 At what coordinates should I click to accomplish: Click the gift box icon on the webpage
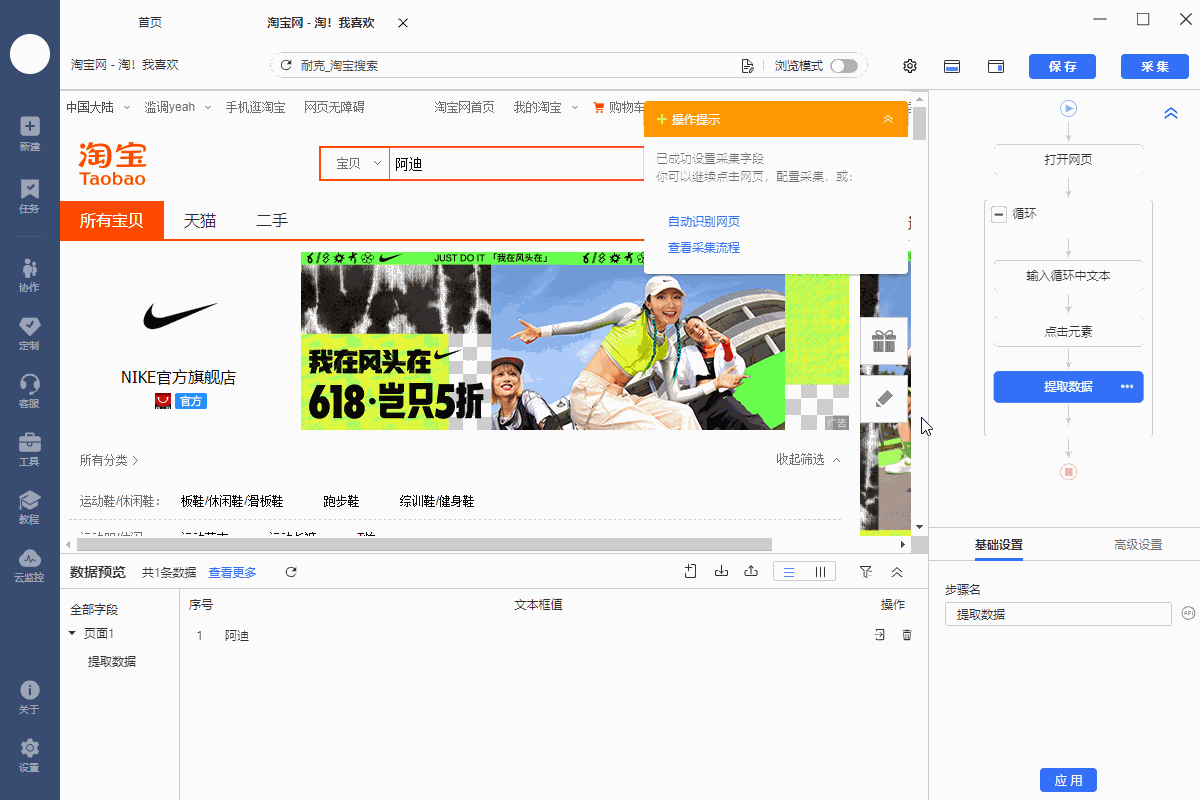click(x=883, y=342)
